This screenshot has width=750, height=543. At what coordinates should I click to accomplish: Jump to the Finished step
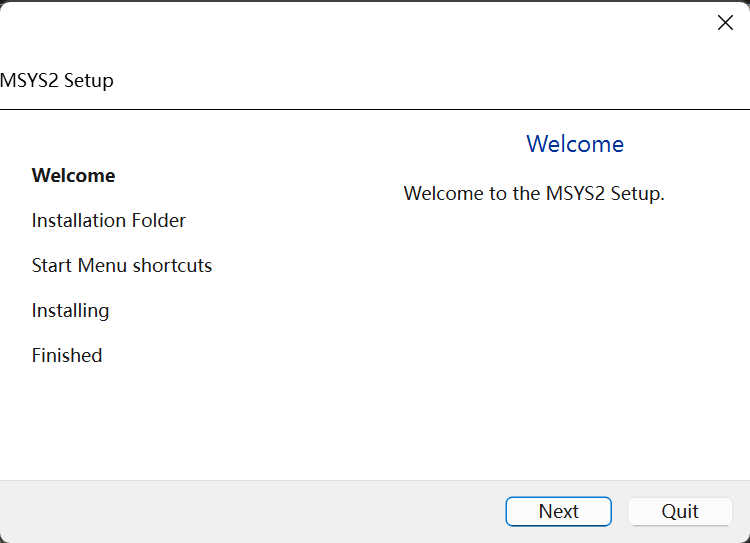click(66, 355)
